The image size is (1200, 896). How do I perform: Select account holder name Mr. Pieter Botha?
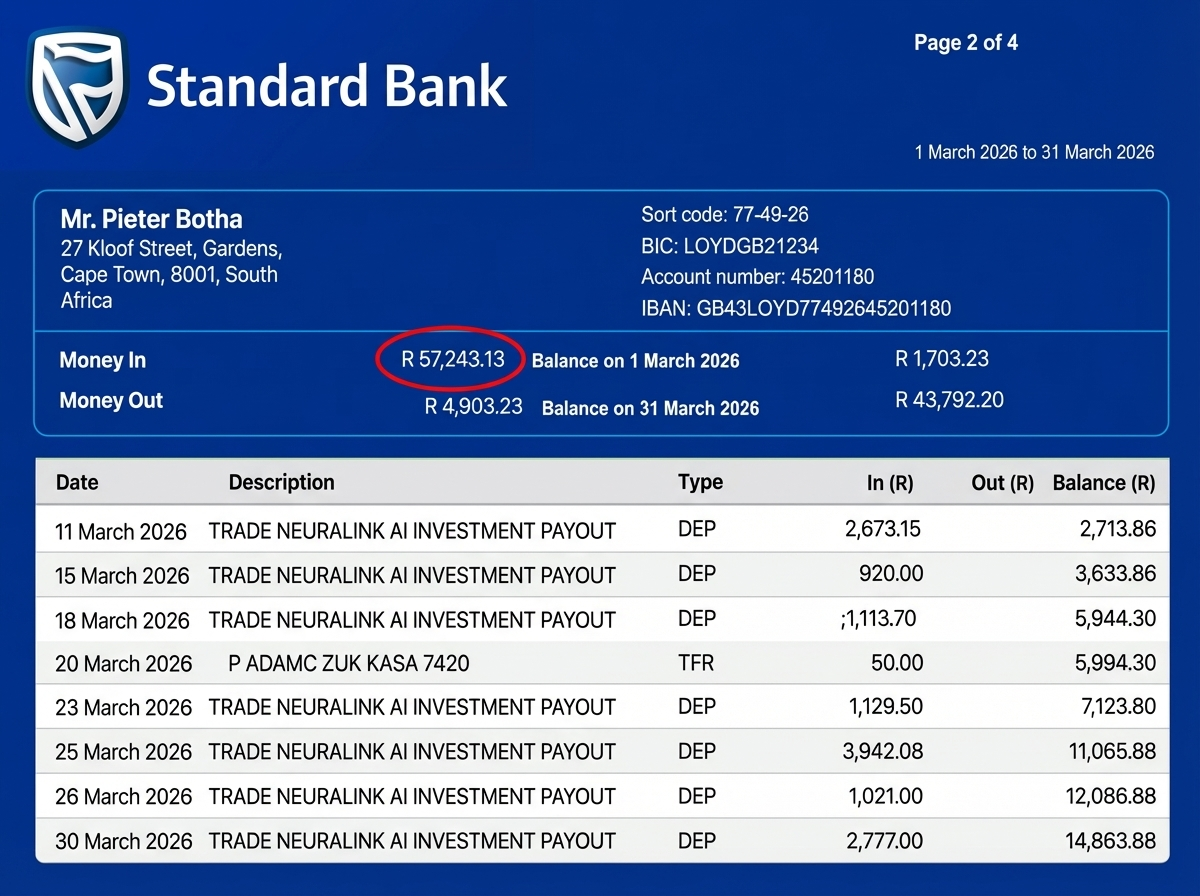tap(151, 219)
